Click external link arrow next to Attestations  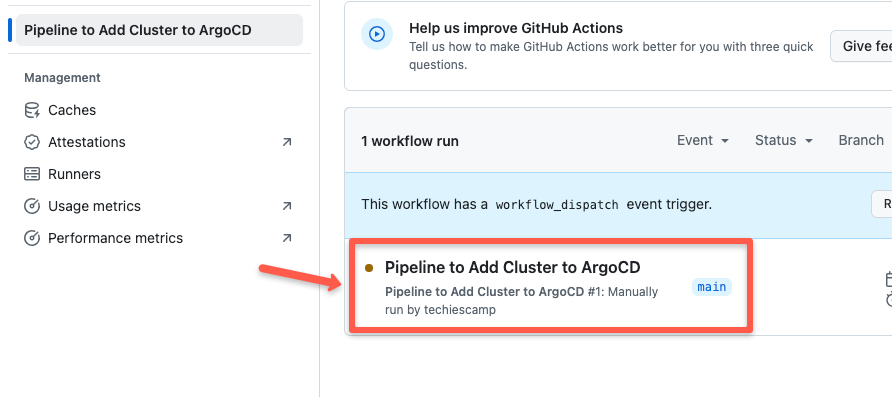click(x=287, y=142)
